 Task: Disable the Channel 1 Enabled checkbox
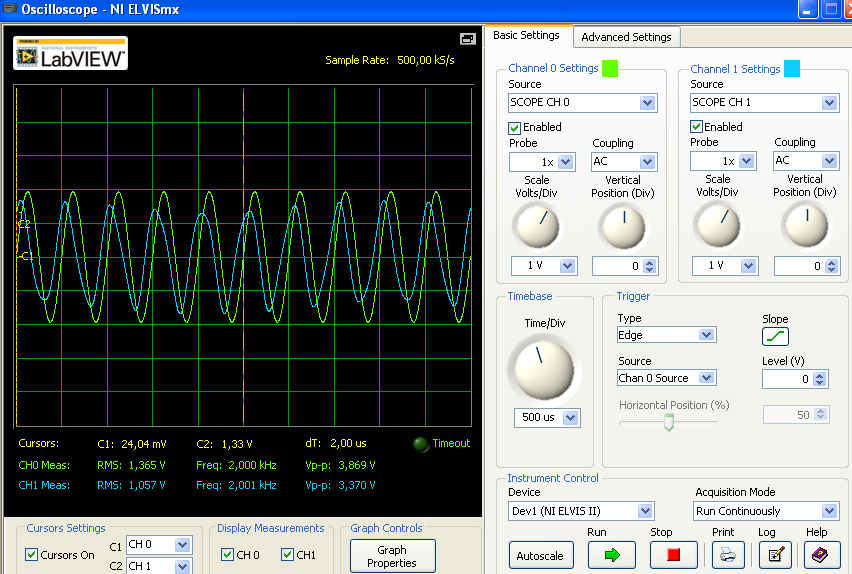point(697,127)
